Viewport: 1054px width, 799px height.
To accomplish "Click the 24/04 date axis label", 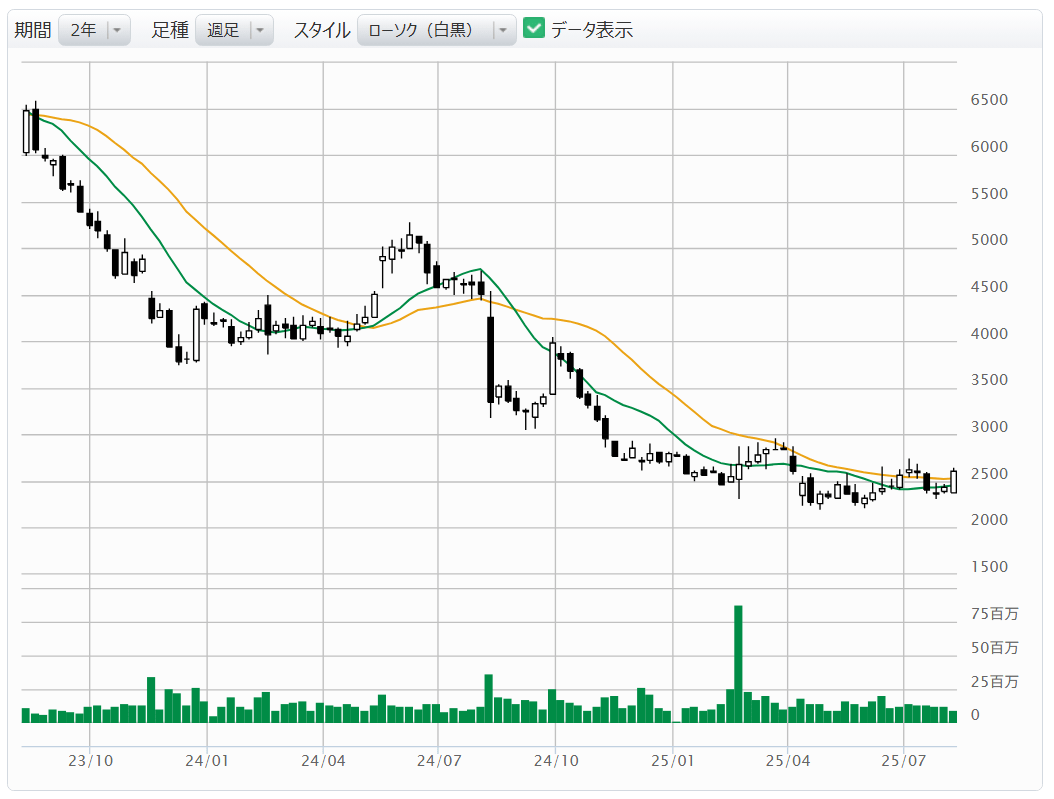I will coord(323,761).
